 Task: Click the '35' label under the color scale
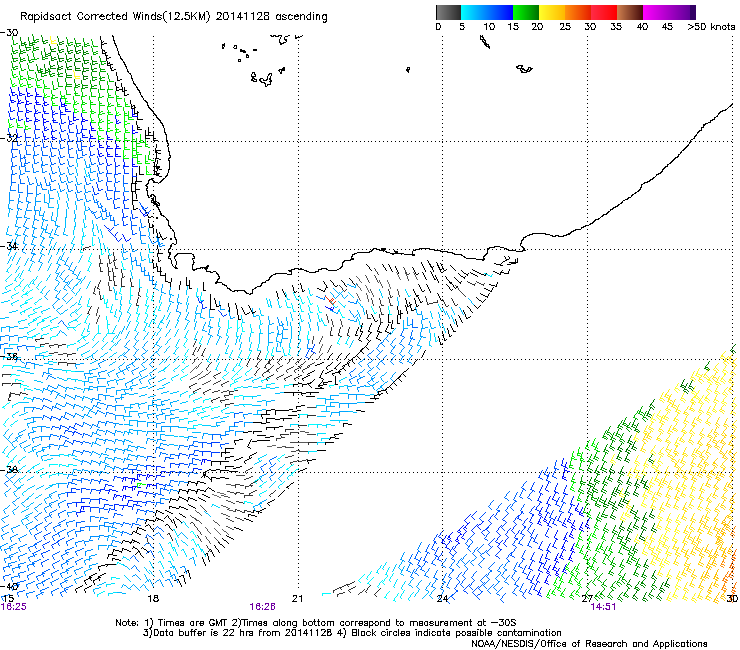point(616,27)
